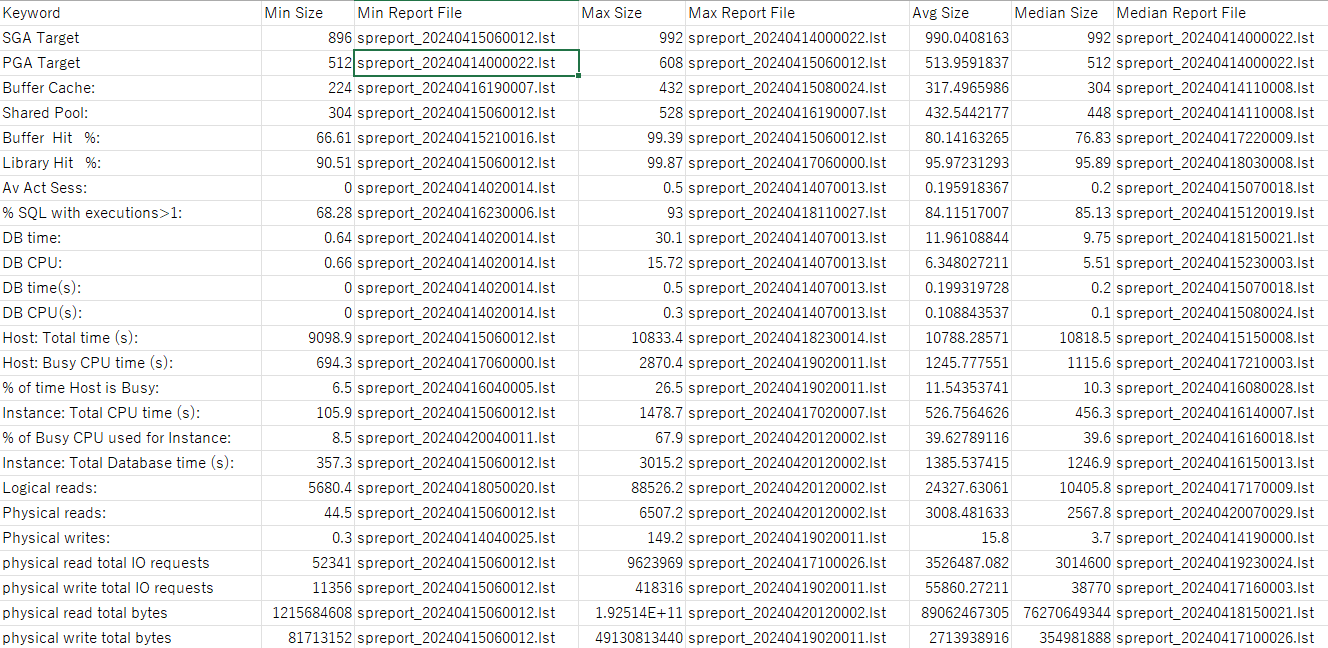Click min report spreport_20240416190007.lst for Buffer Cache
The height and width of the screenshot is (648, 1328).
point(467,88)
